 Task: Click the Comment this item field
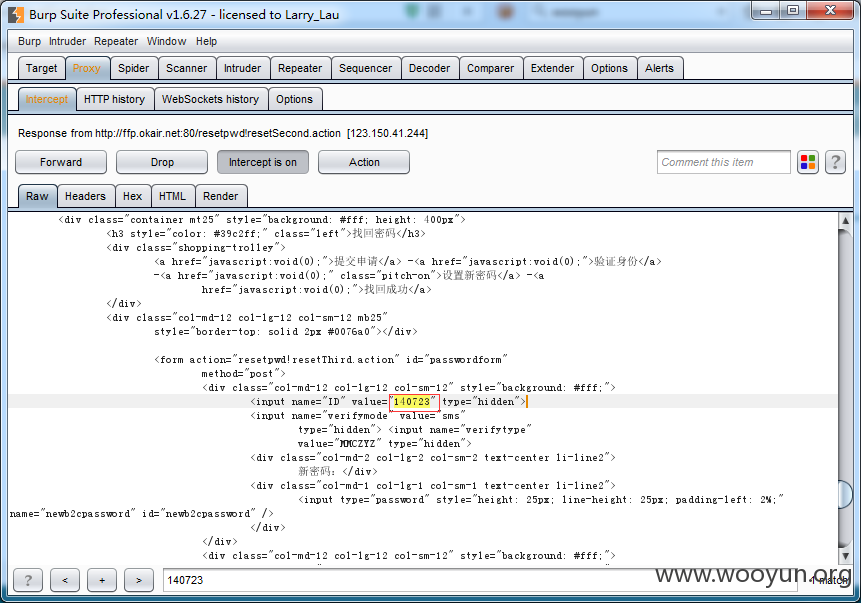click(x=723, y=163)
